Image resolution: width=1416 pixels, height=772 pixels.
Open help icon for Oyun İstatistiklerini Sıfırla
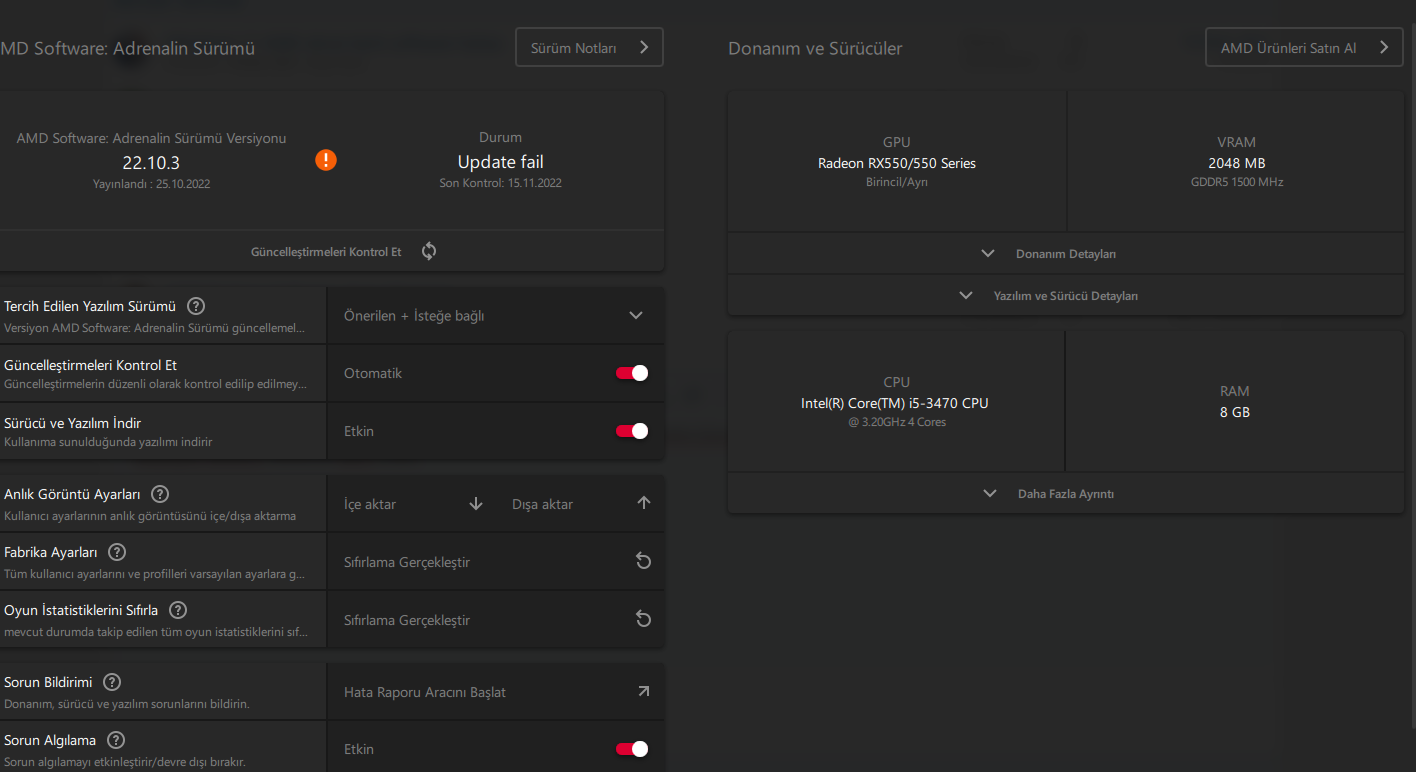(x=177, y=610)
